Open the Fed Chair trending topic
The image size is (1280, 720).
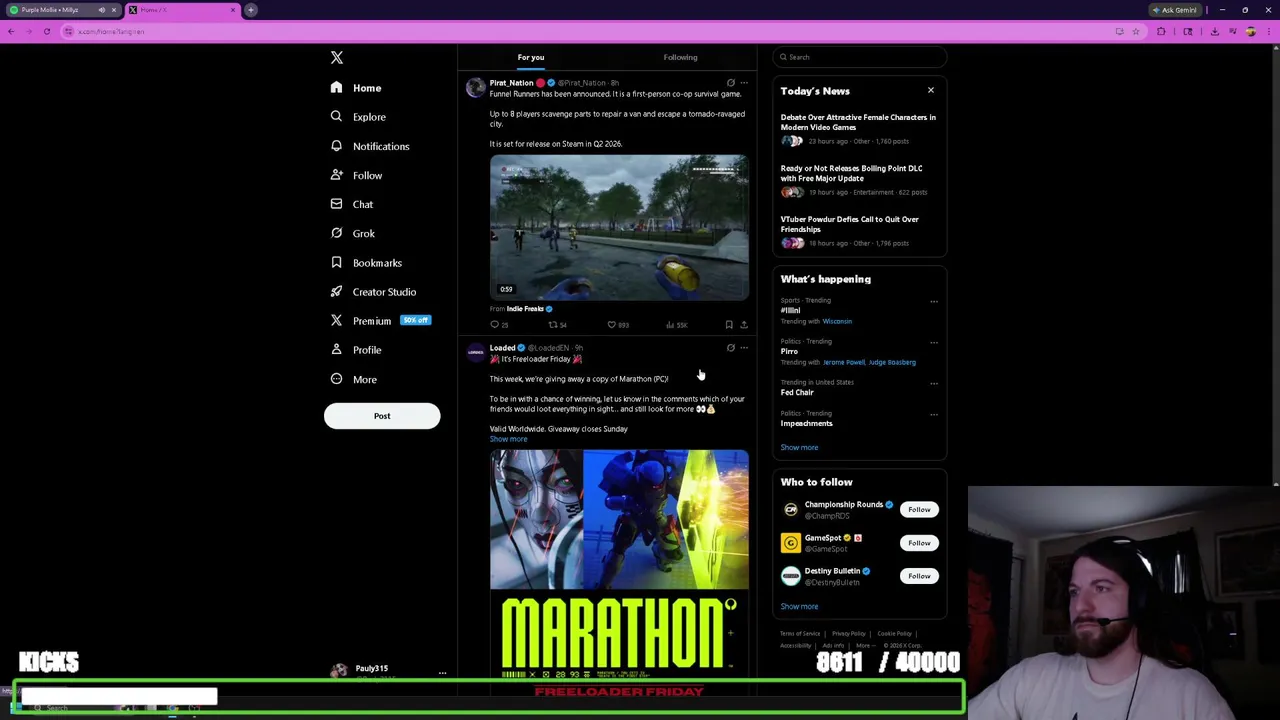(797, 393)
